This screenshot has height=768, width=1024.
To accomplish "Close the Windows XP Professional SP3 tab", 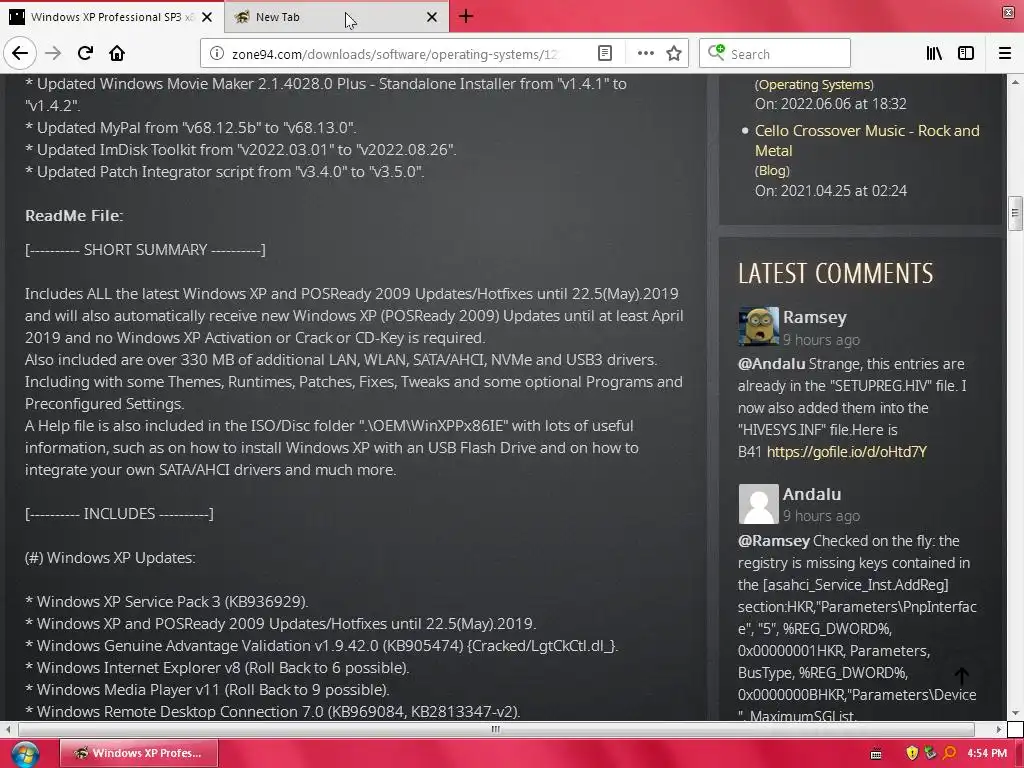I will click(207, 17).
